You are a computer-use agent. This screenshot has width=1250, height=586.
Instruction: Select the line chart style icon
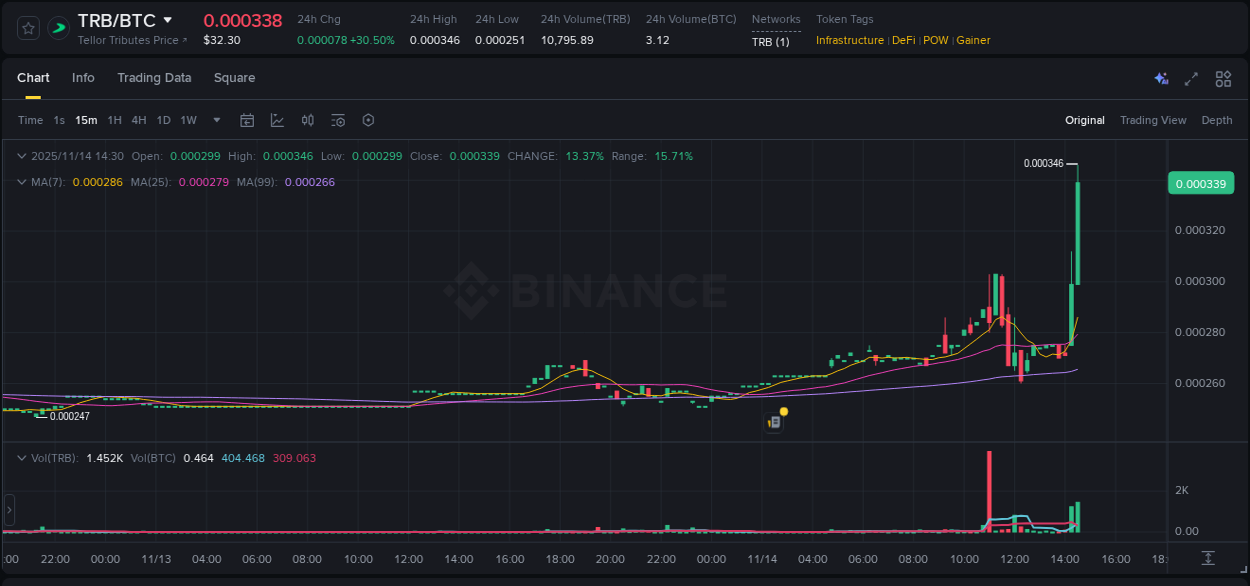(x=277, y=119)
